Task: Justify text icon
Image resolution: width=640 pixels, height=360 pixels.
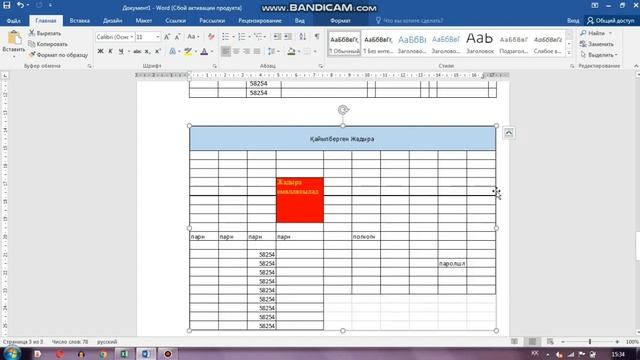Action: point(257,51)
